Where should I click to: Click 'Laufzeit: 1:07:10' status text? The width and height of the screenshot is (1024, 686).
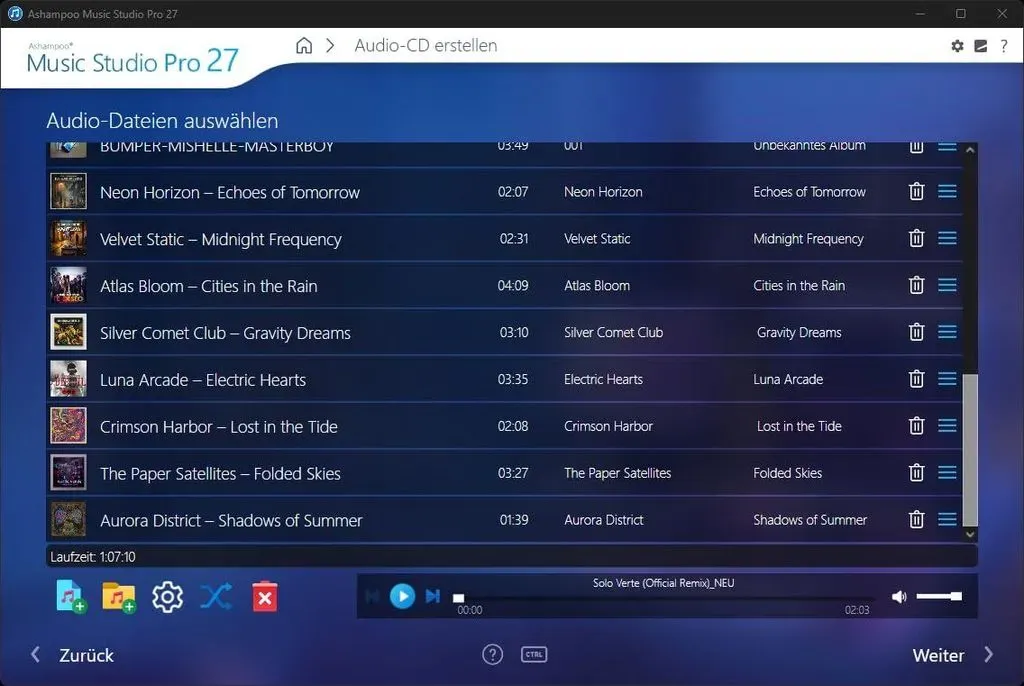[93, 557]
